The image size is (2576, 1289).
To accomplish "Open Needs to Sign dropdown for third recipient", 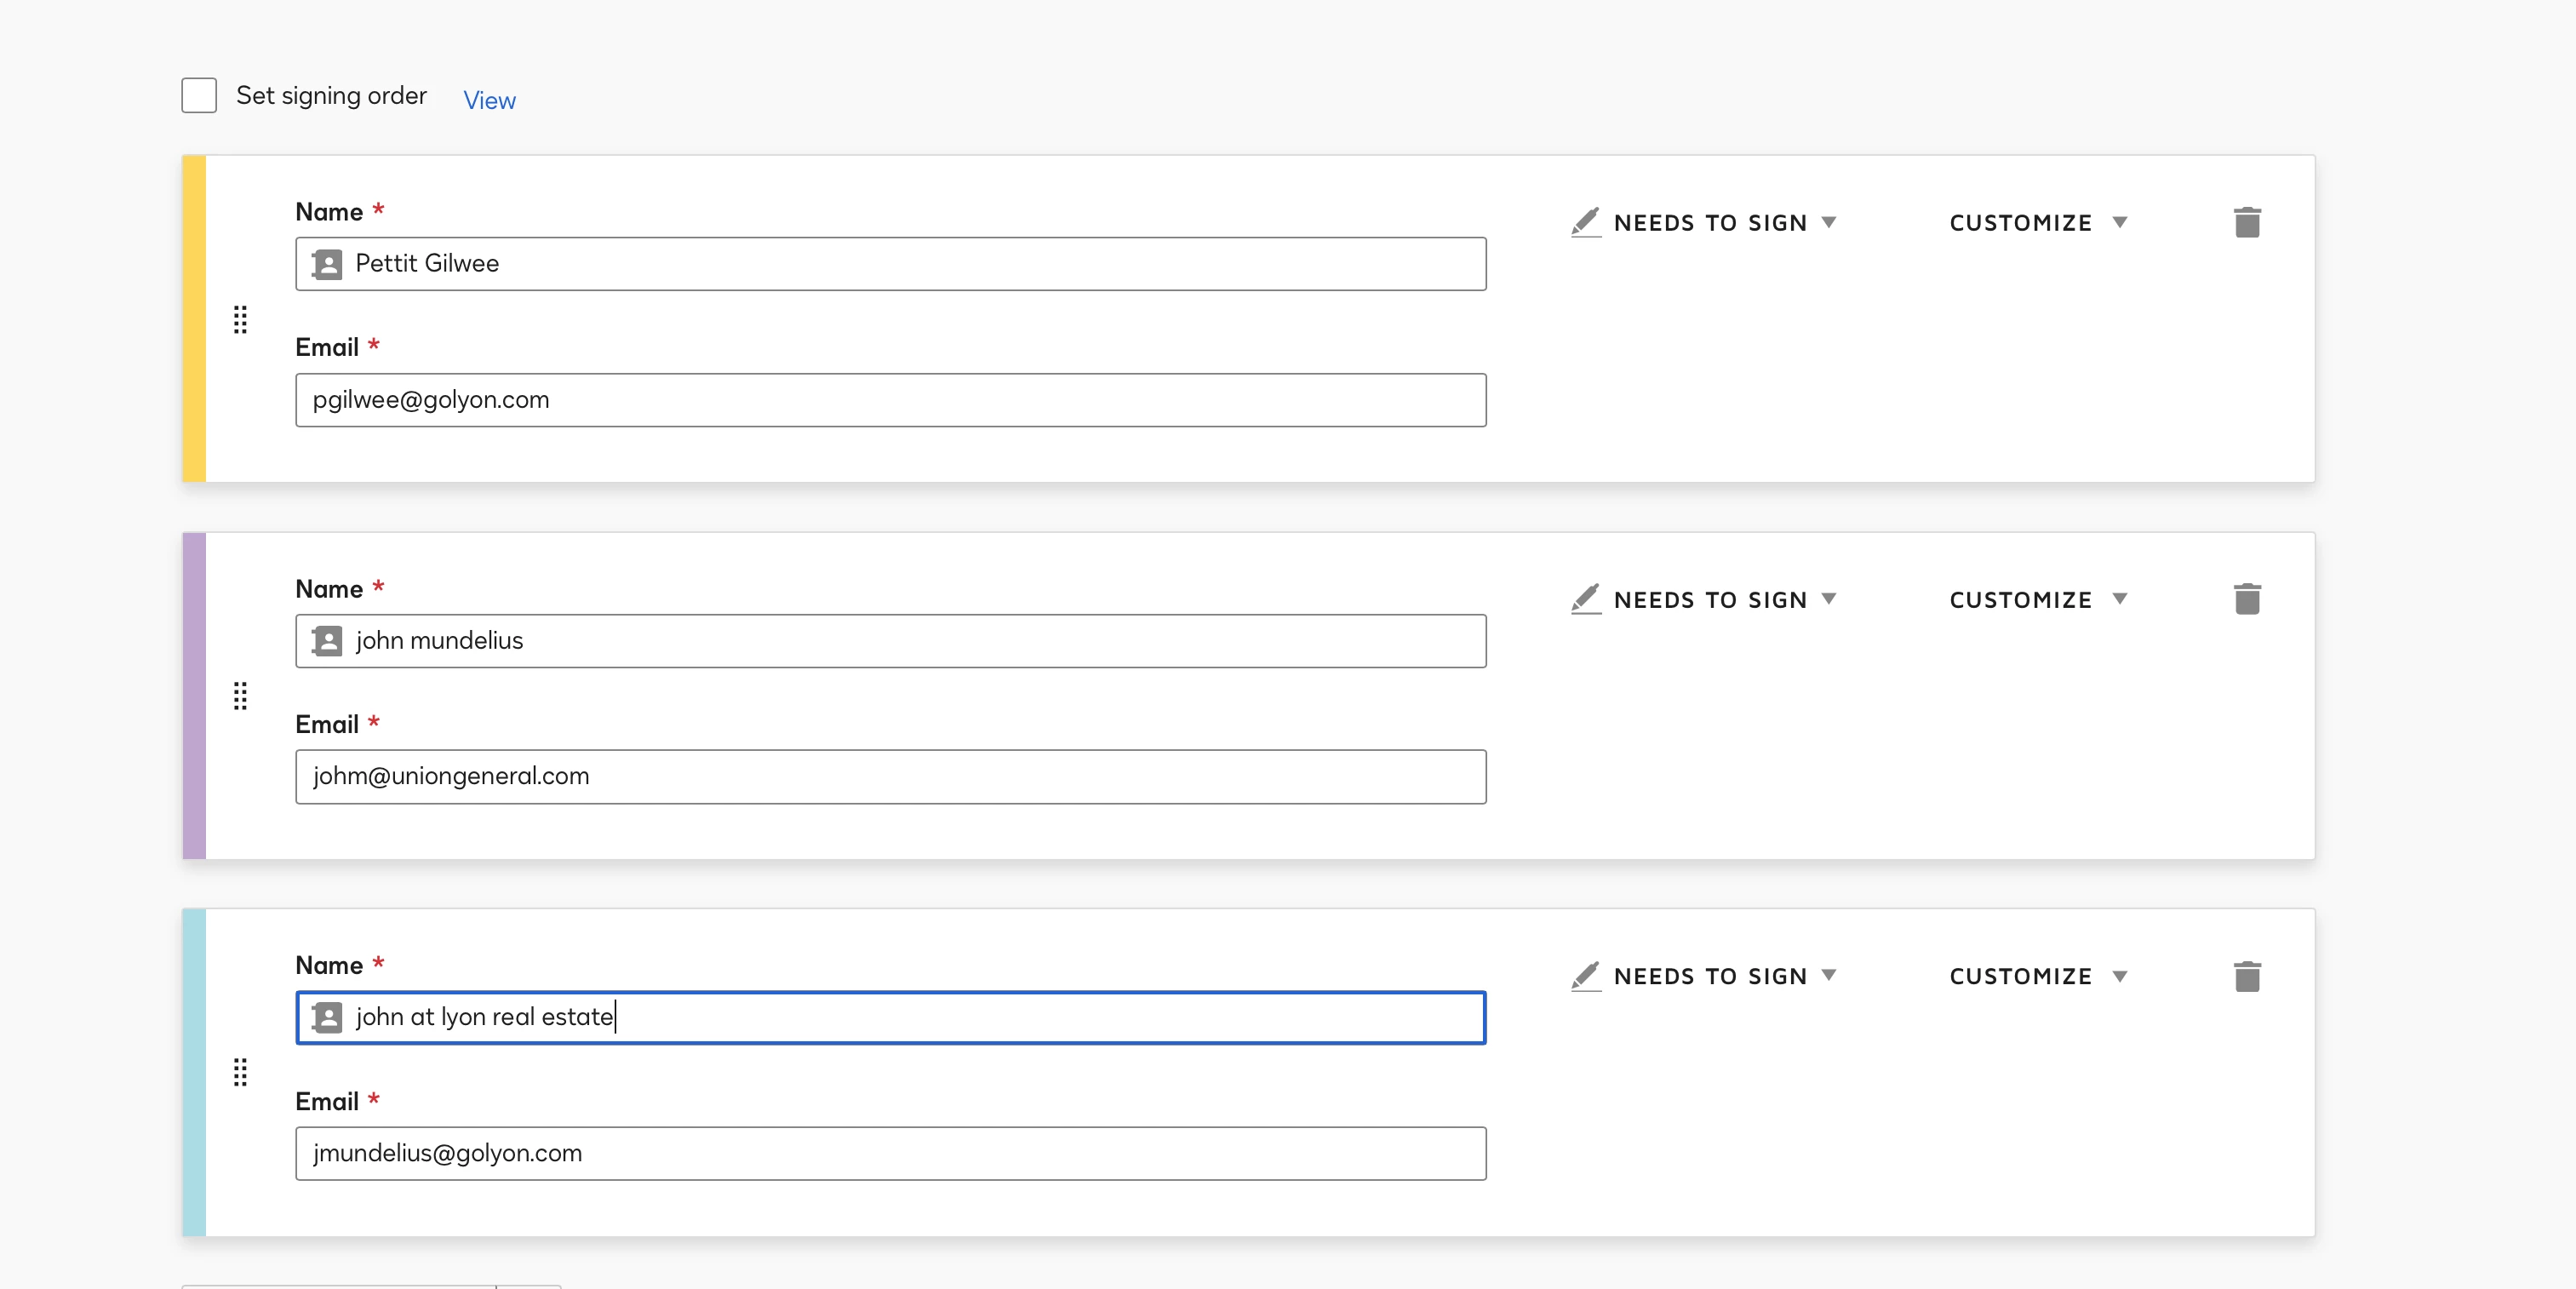I will 1710,976.
